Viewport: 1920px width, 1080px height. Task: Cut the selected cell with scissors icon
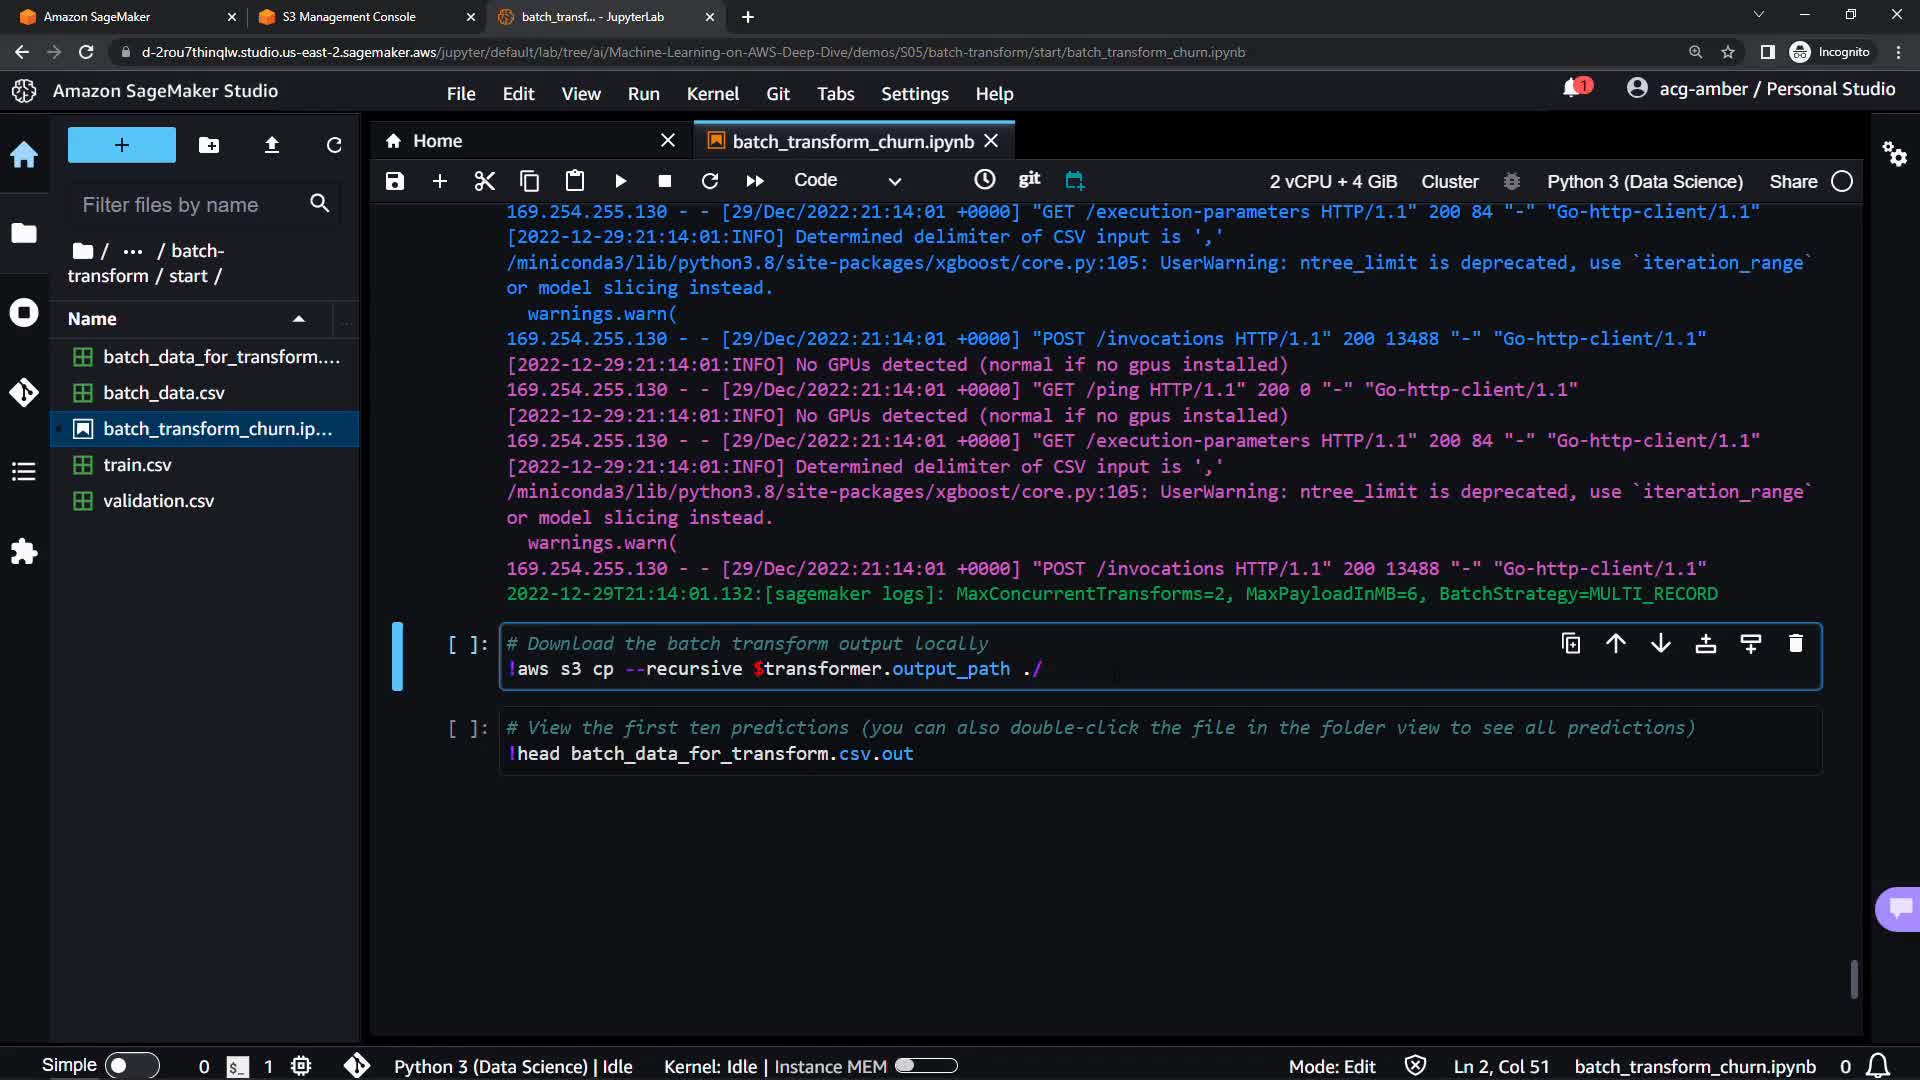pyautogui.click(x=484, y=181)
